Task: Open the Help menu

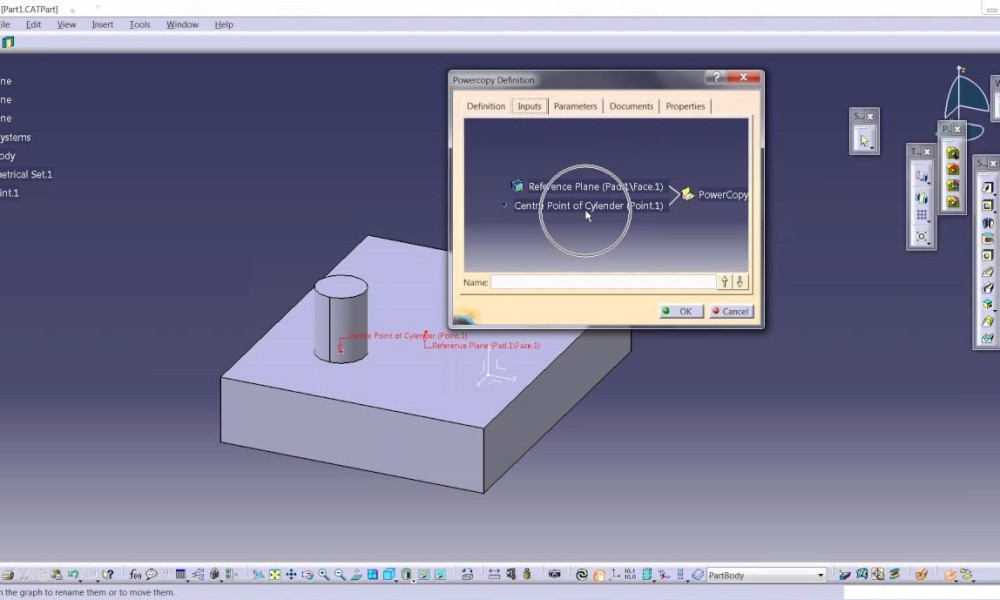Action: tap(224, 24)
